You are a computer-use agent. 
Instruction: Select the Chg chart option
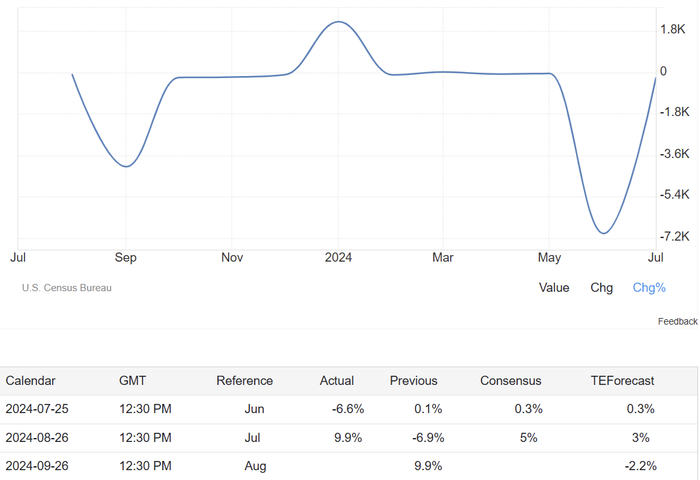point(601,288)
